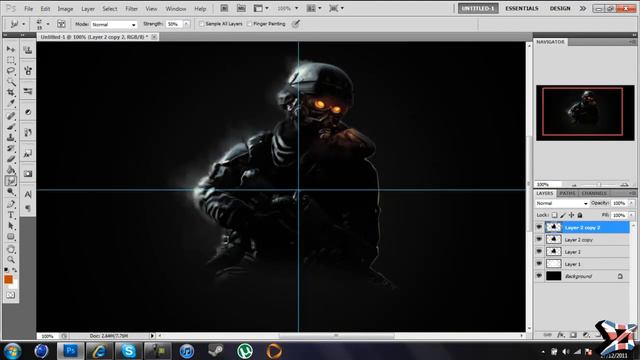Toggle Quick Mask mode icon
The height and width of the screenshot is (360, 640).
[11, 295]
